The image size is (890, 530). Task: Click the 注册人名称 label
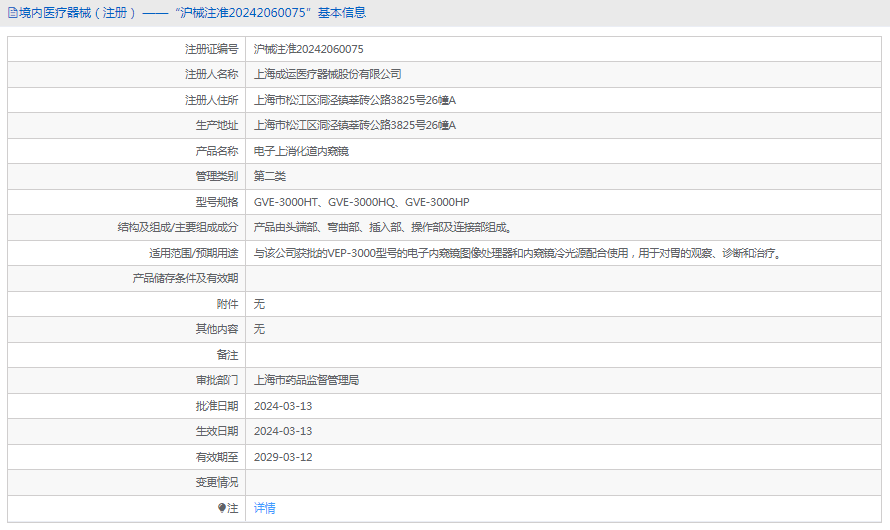(212, 74)
